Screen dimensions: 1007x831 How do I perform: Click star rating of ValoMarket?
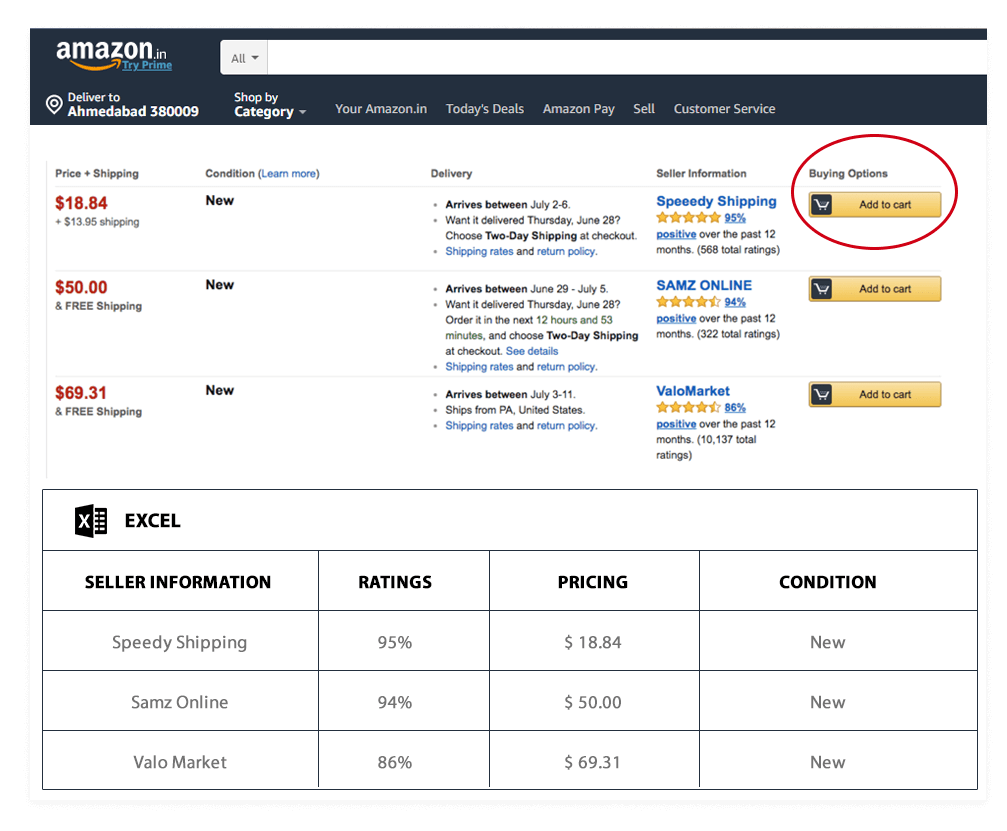pyautogui.click(x=688, y=407)
